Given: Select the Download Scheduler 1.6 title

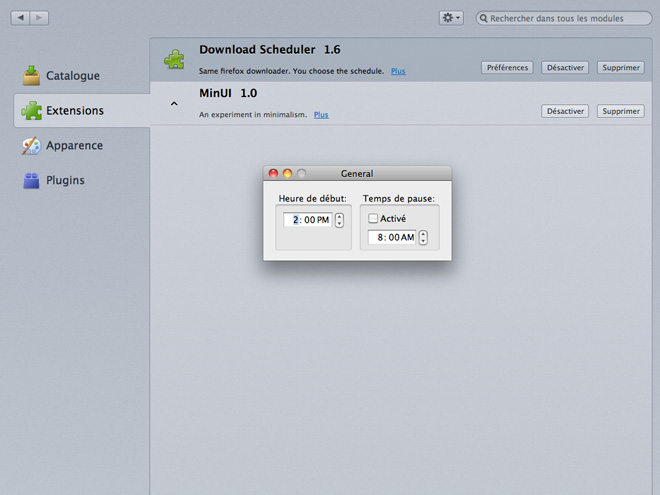Looking at the screenshot, I should [270, 50].
